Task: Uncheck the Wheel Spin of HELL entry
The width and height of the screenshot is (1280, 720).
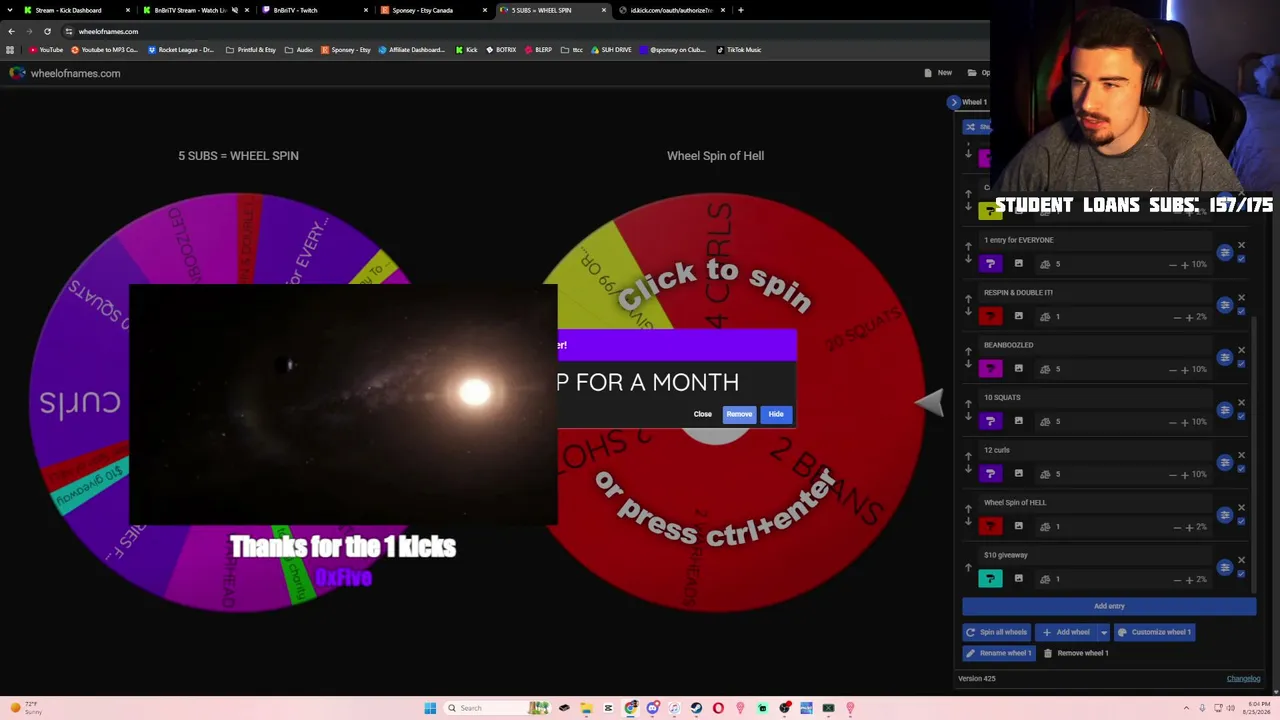Action: click(1241, 522)
